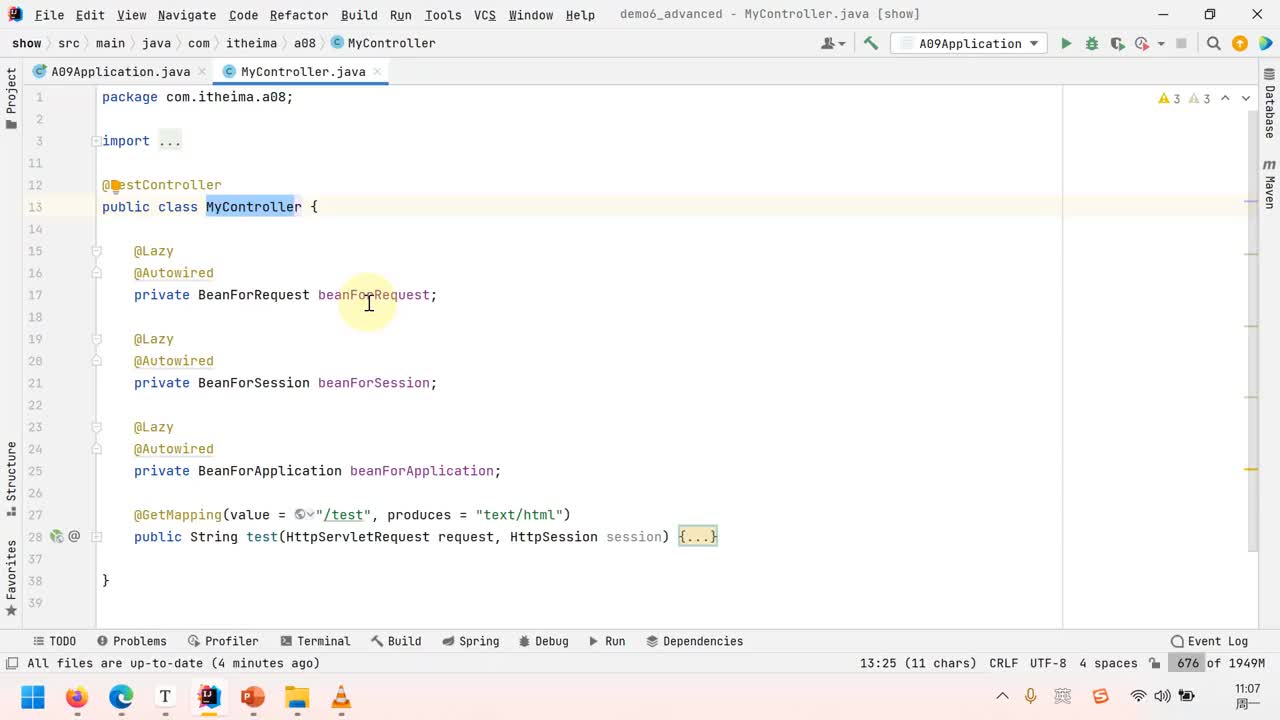This screenshot has width=1280, height=720.
Task: Click the @ mapping gutter icon on line 28
Action: (74, 537)
